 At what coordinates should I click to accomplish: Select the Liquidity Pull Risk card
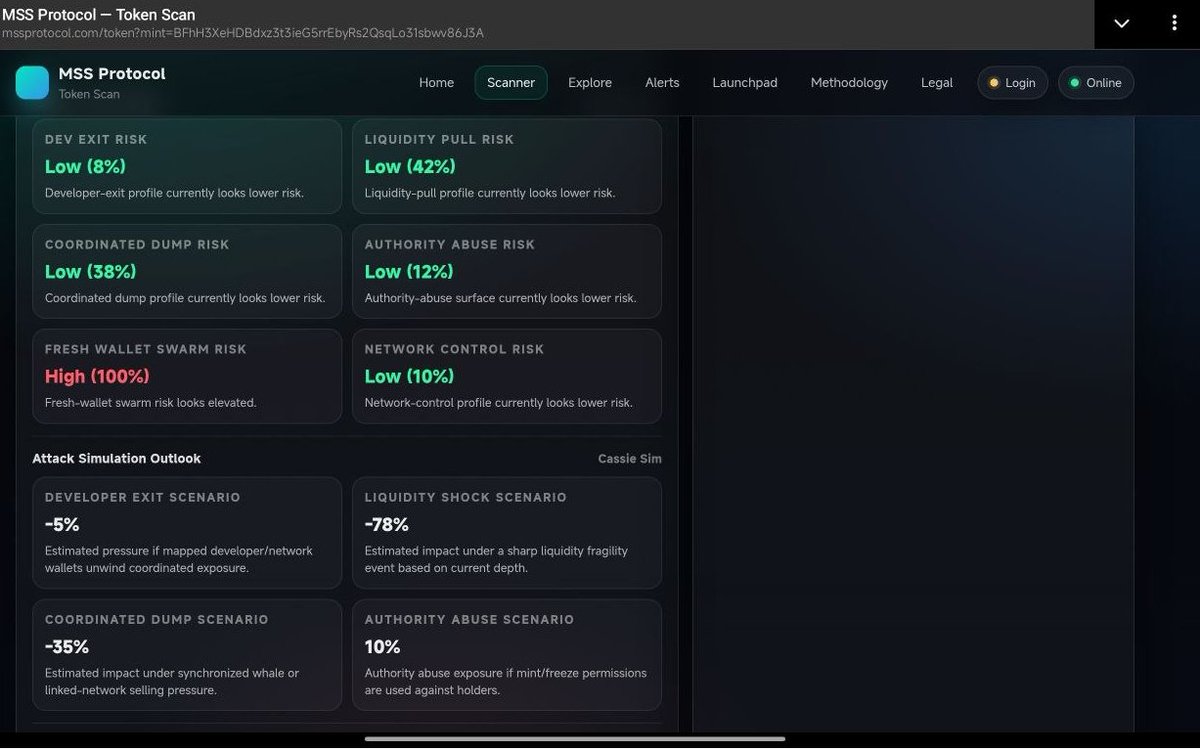tap(507, 166)
